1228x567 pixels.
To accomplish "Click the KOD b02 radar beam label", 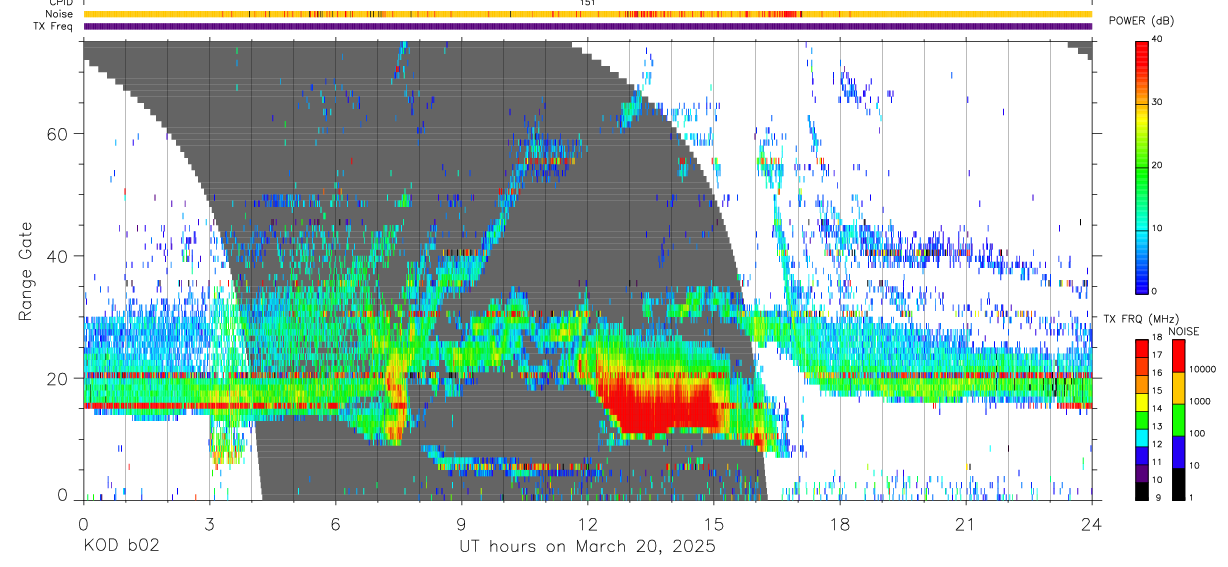I will (121, 547).
